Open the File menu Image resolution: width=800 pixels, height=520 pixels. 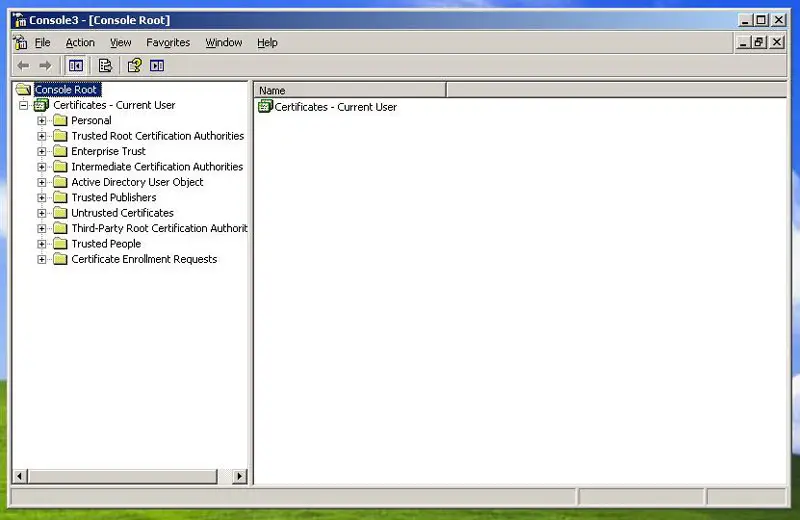click(42, 42)
